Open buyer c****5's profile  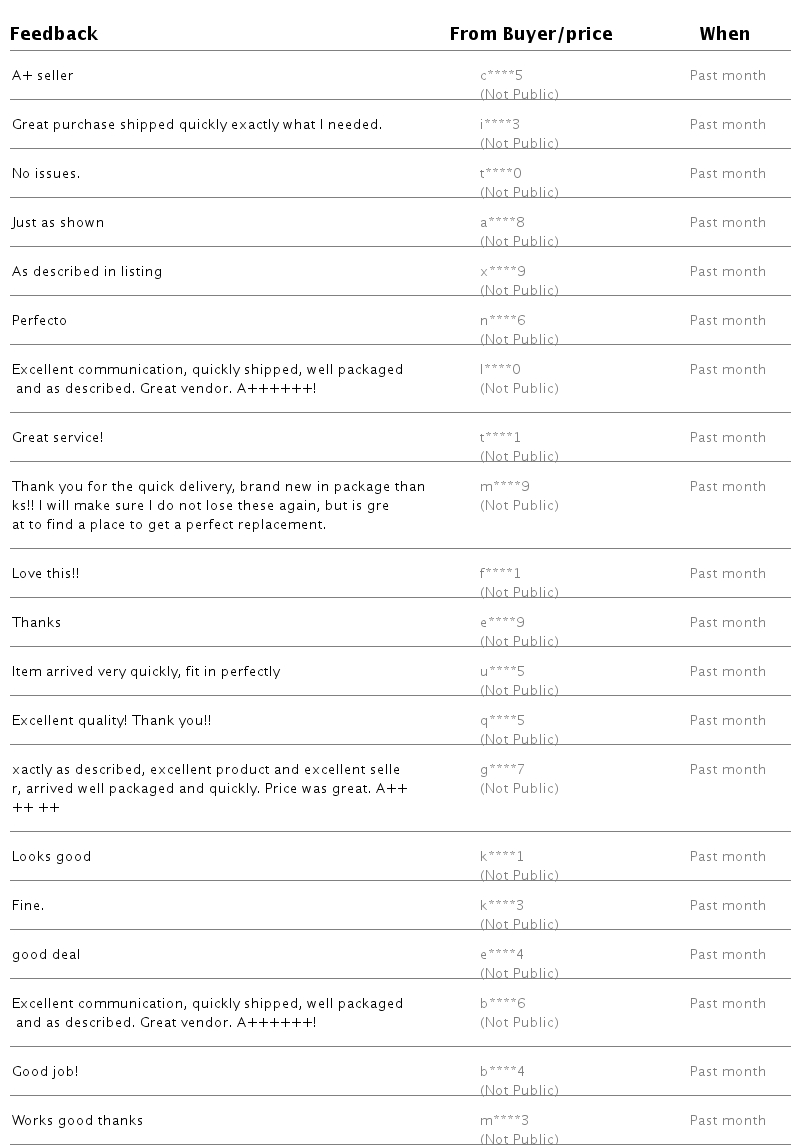[501, 75]
